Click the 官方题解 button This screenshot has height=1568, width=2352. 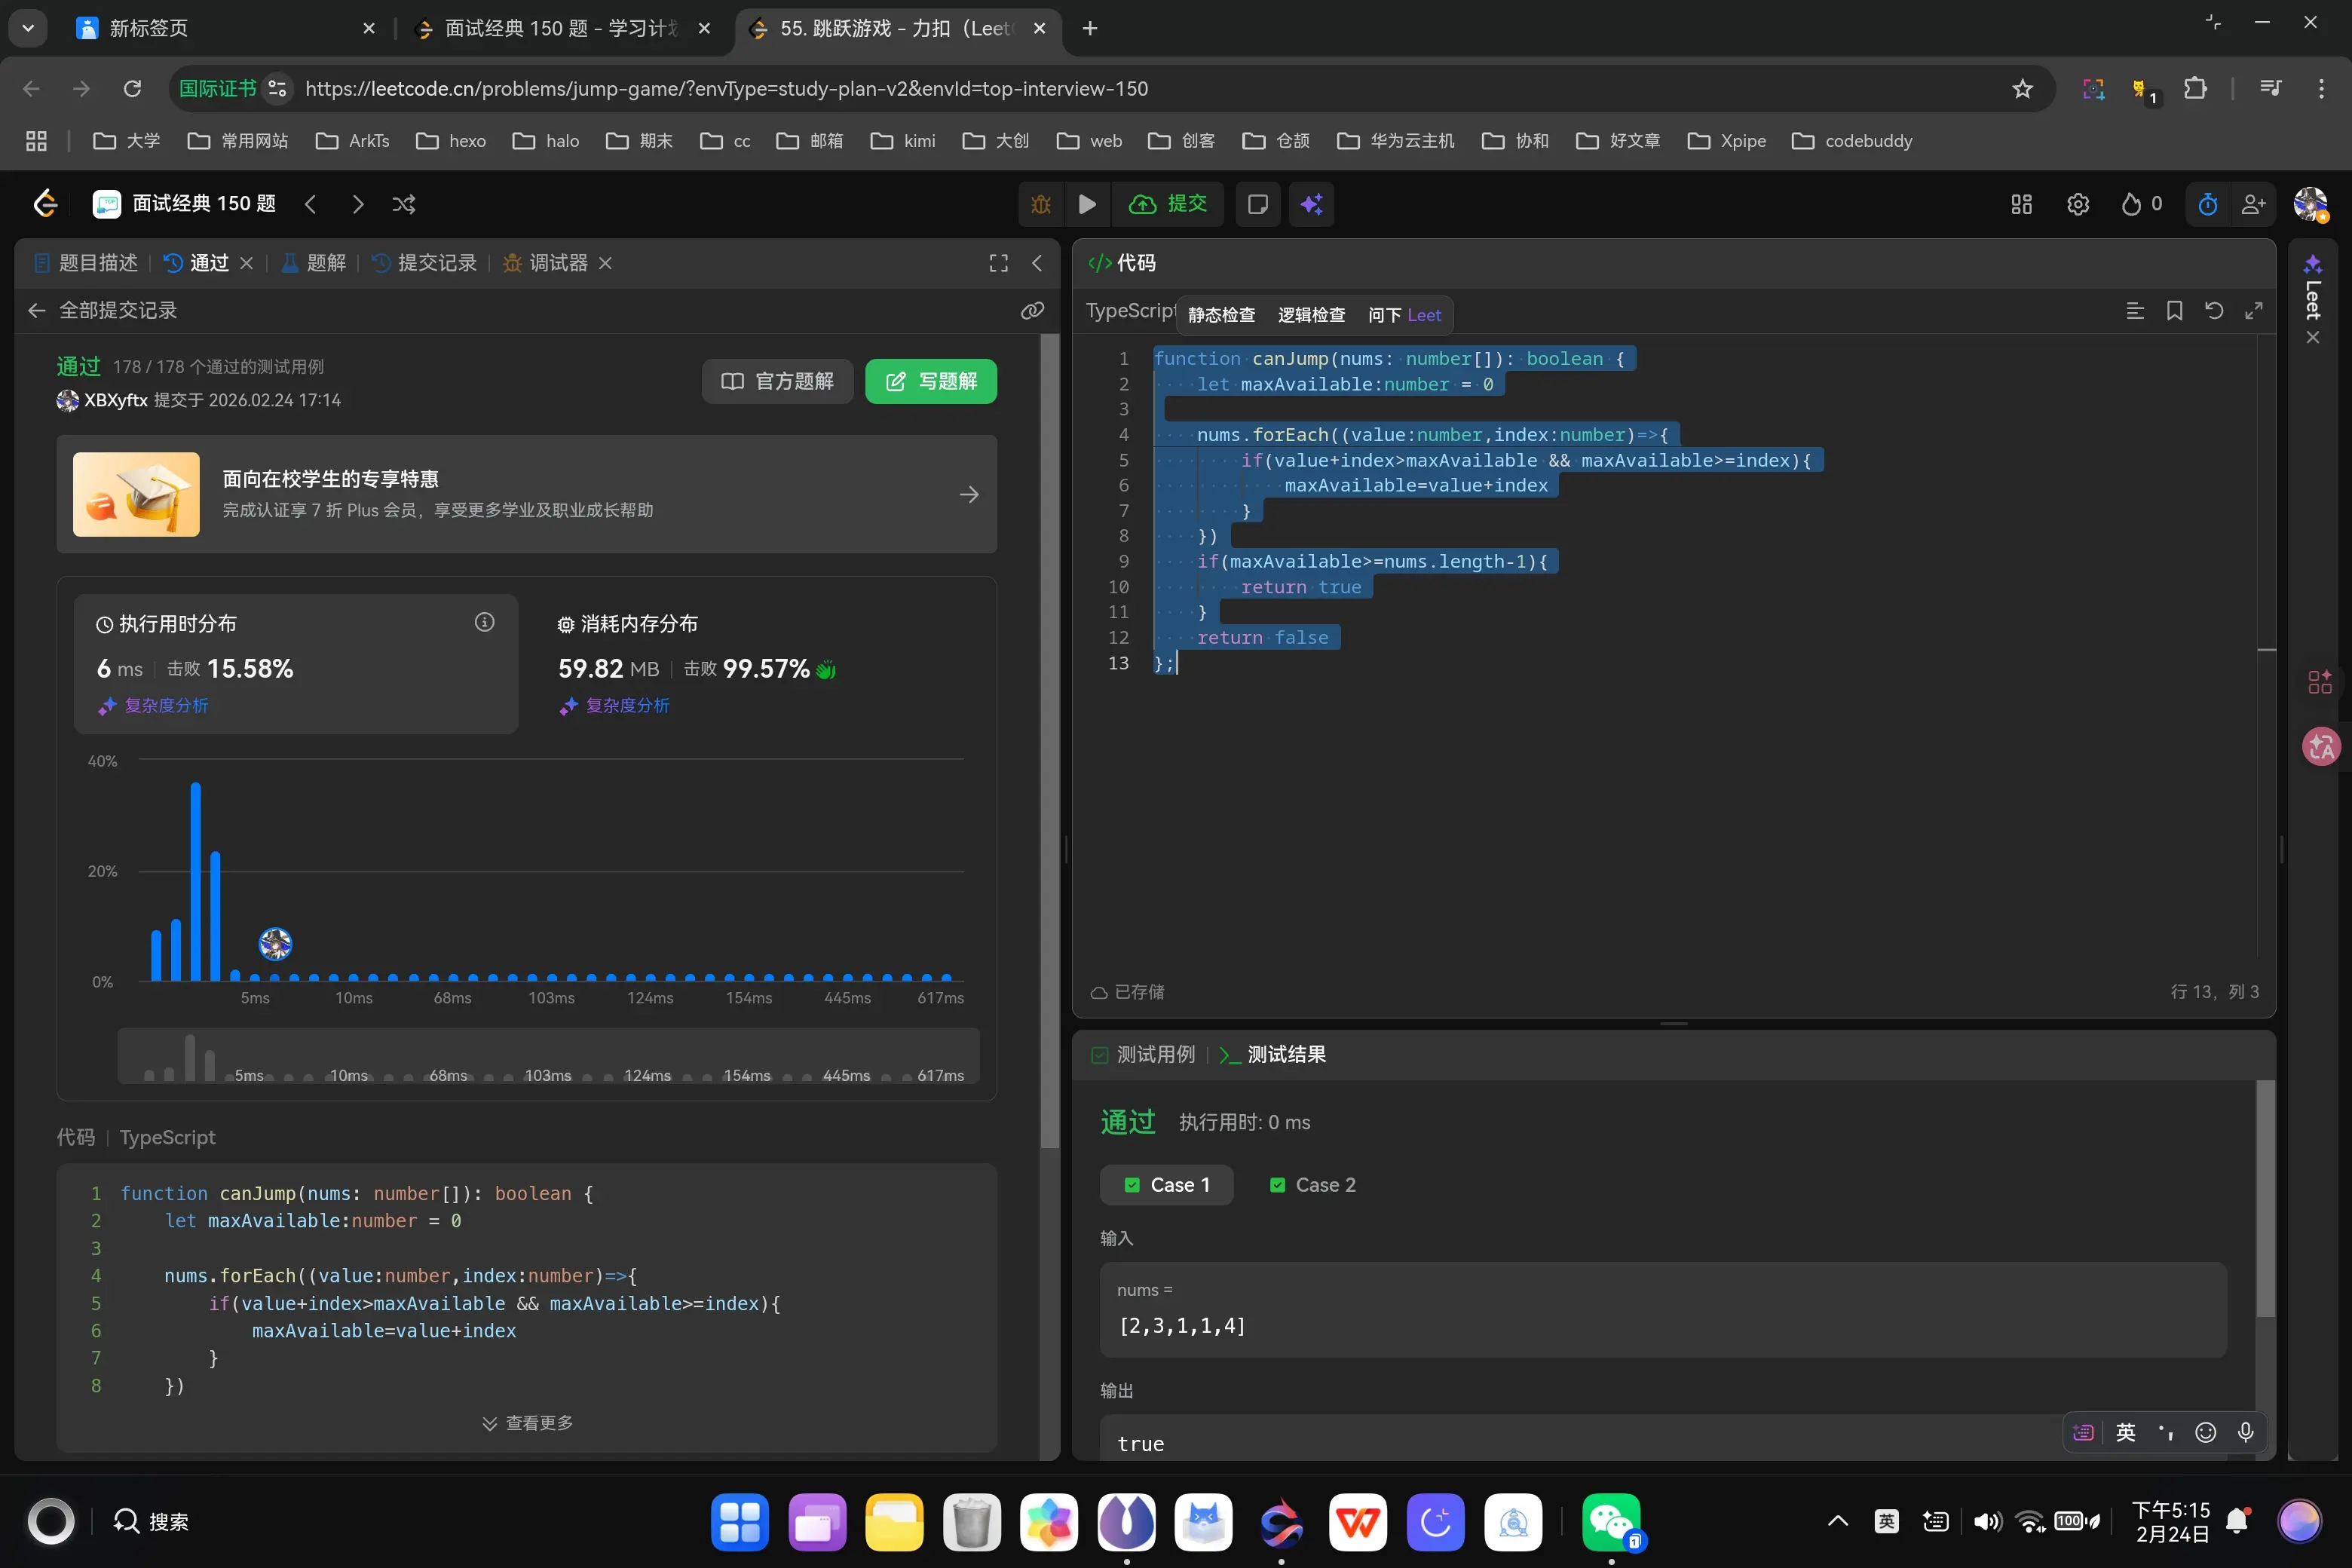coord(777,381)
